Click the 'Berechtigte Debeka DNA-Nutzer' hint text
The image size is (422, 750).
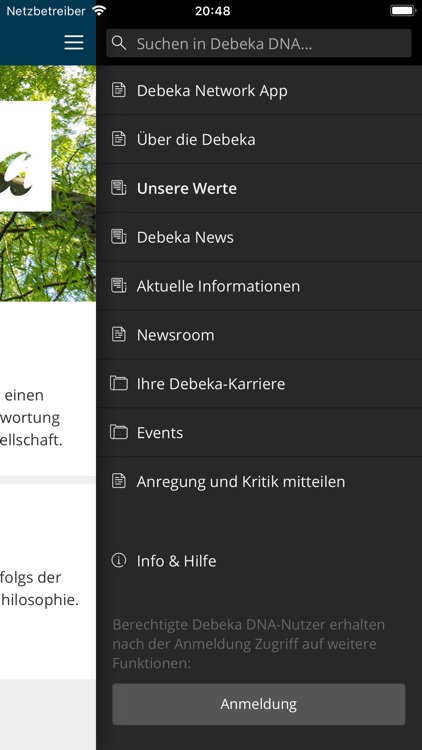249,644
